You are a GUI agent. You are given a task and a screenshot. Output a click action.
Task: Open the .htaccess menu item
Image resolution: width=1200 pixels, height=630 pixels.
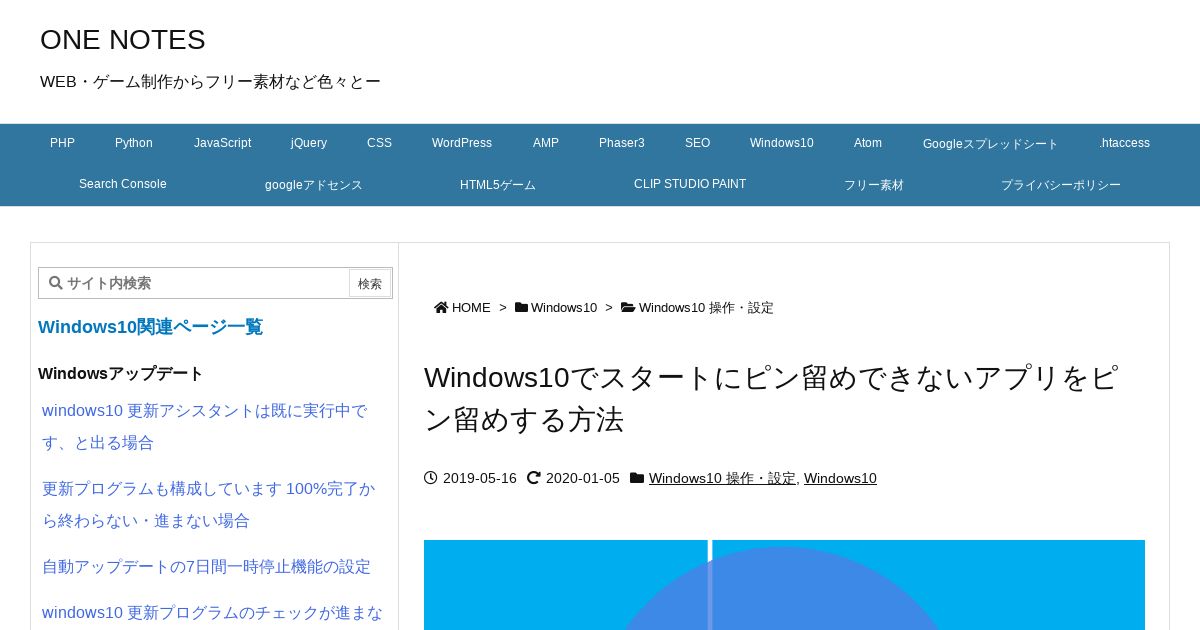click(x=1124, y=143)
